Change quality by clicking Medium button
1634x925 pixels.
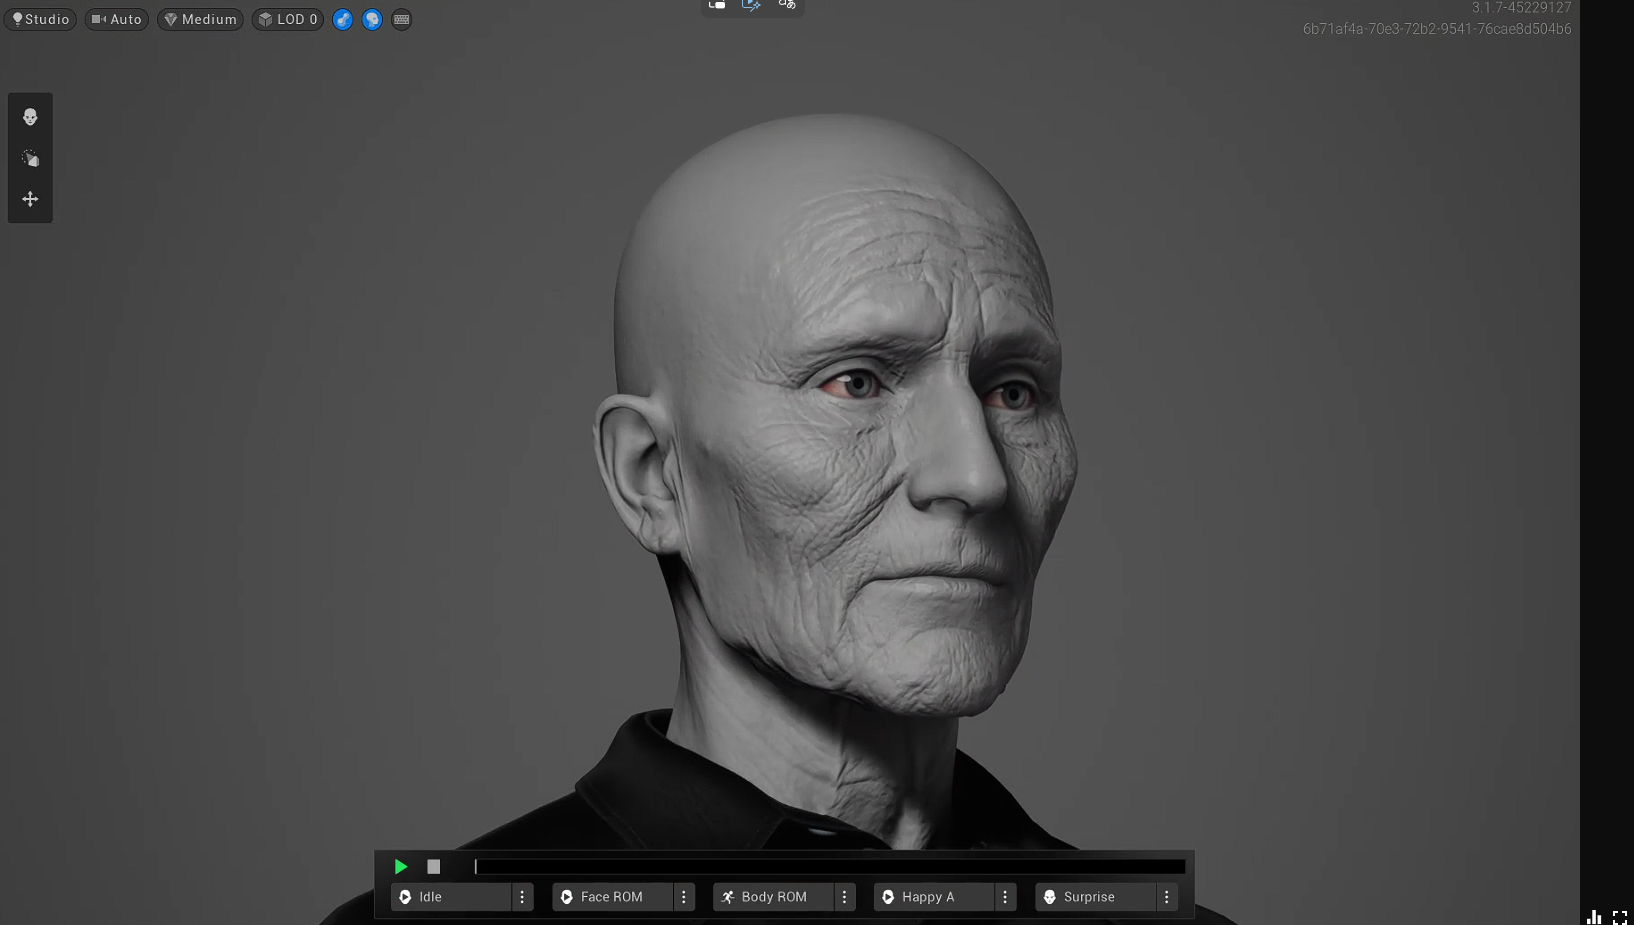[200, 19]
